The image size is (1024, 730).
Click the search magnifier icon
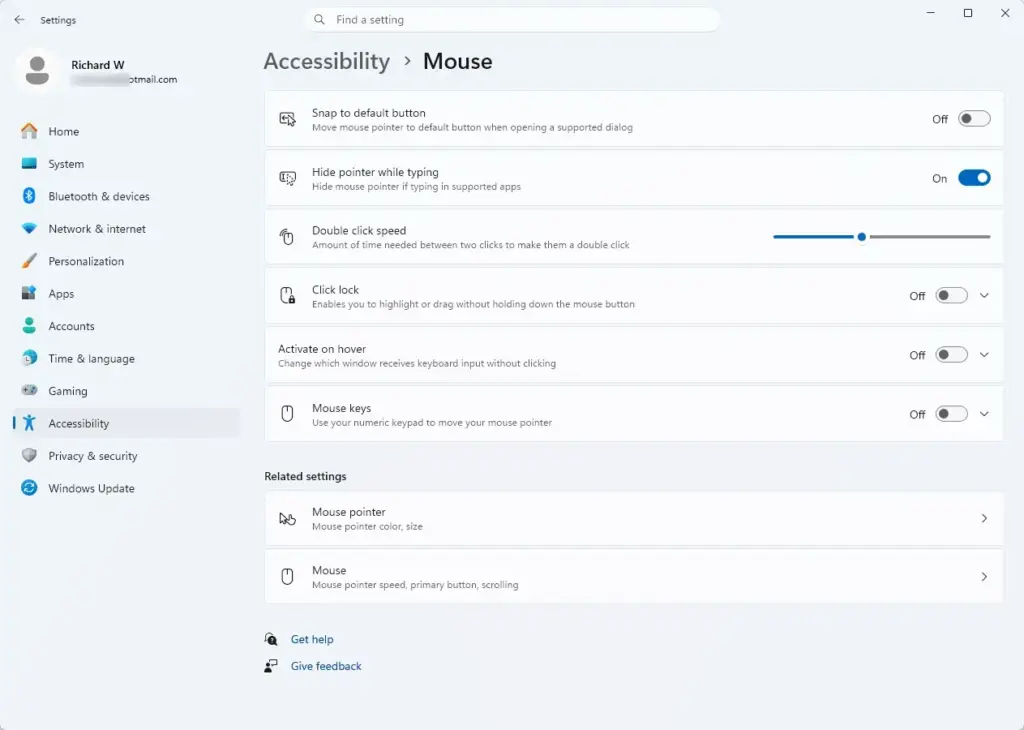click(x=319, y=20)
